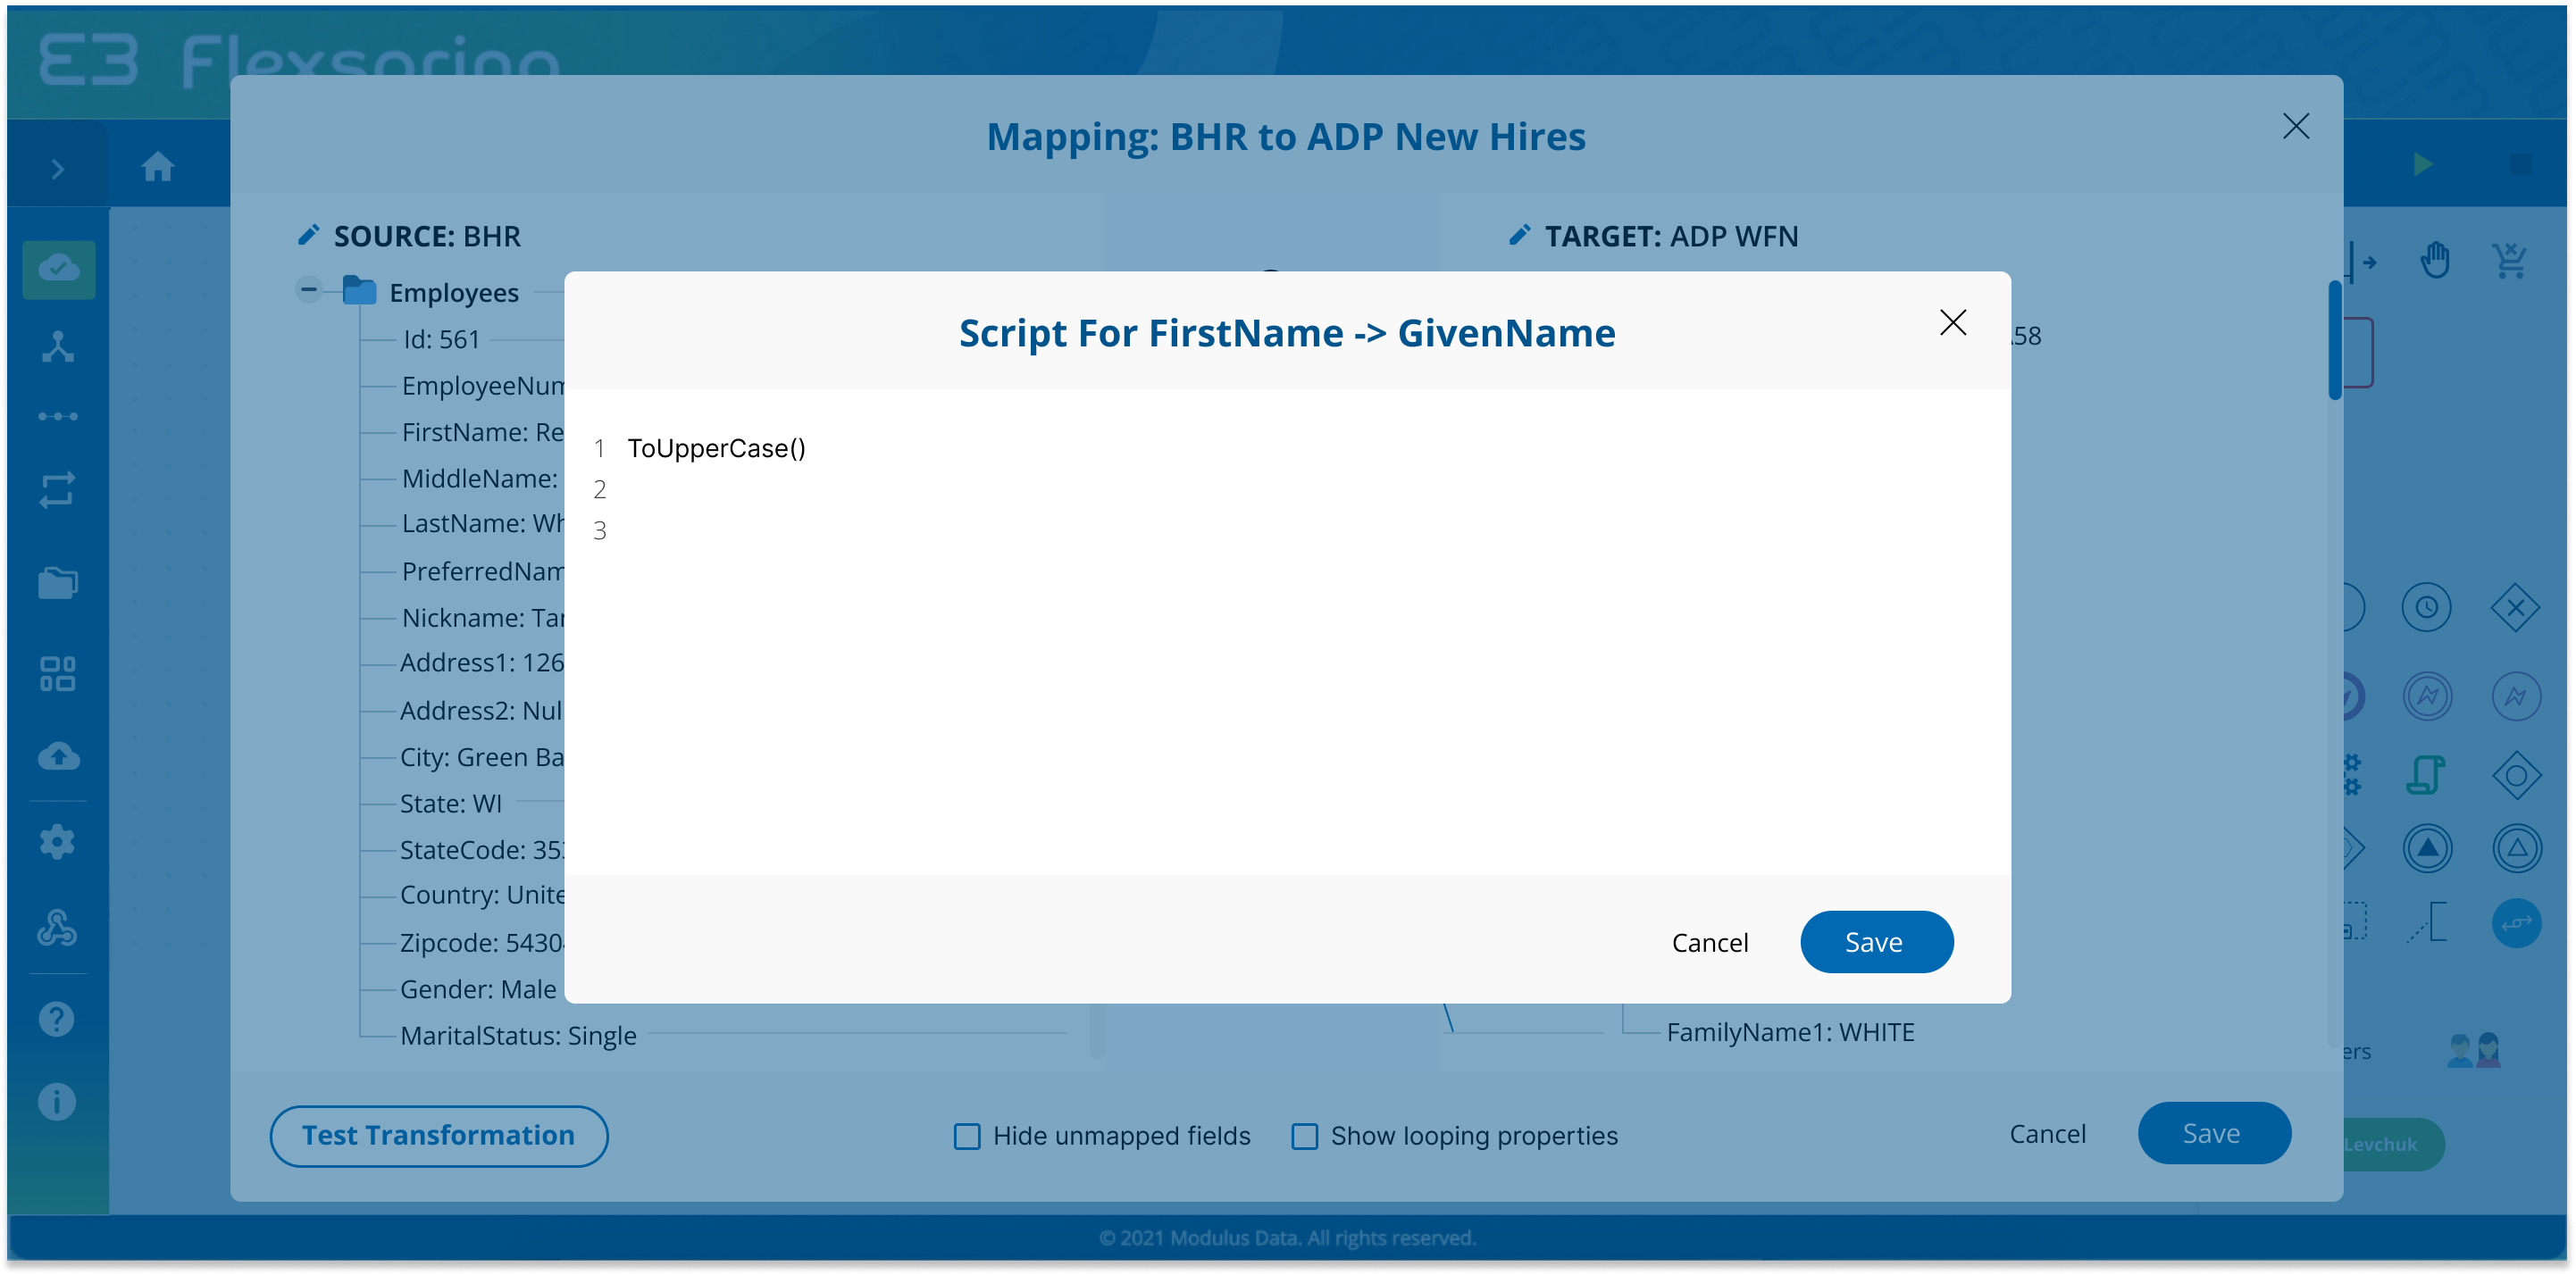
Task: Select the Gender: Male source field
Action: pos(477,989)
